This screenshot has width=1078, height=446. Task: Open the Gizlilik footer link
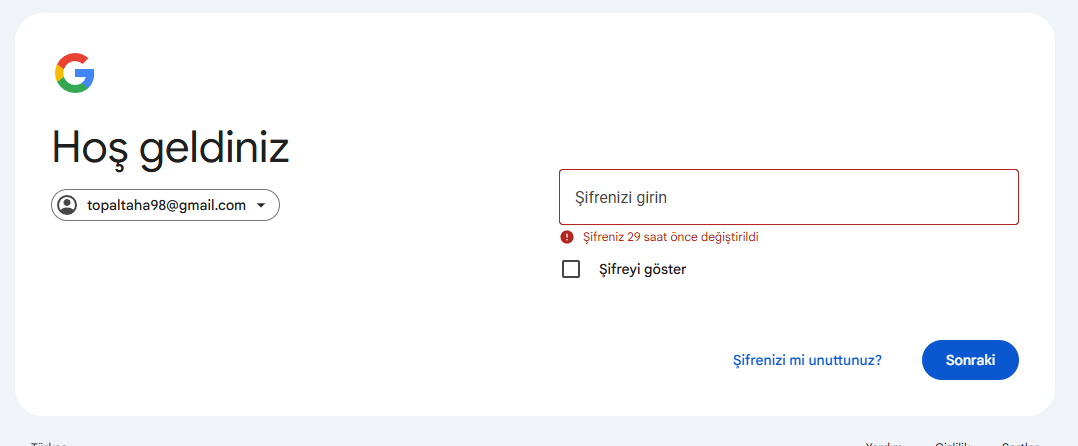click(952, 444)
